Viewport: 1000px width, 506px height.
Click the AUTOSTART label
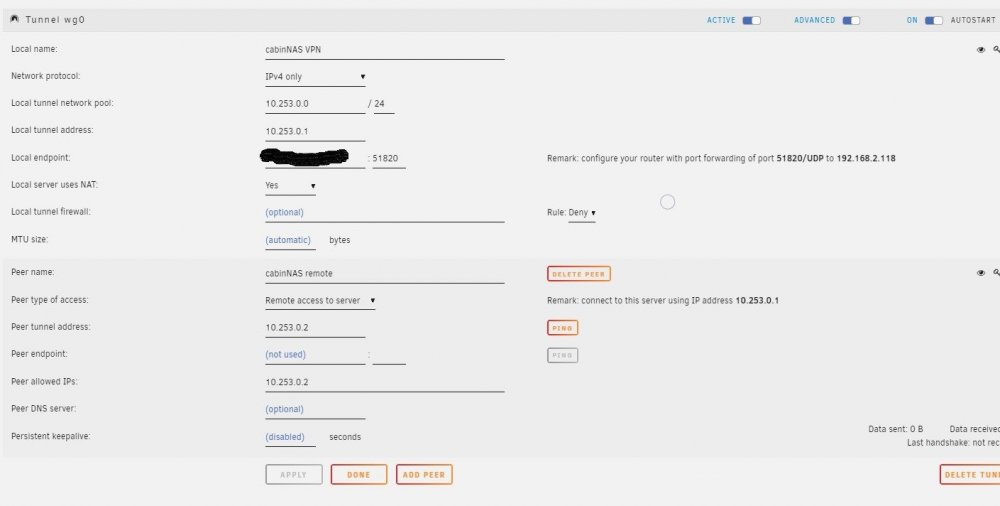coord(974,20)
